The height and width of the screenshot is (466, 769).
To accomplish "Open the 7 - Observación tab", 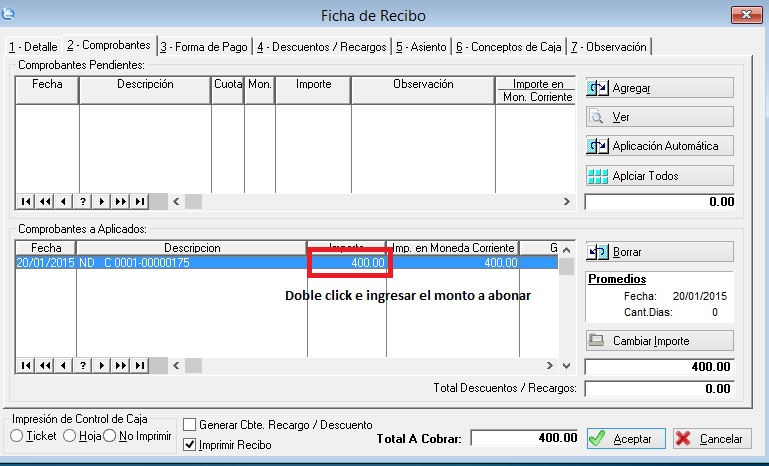I will tap(609, 46).
